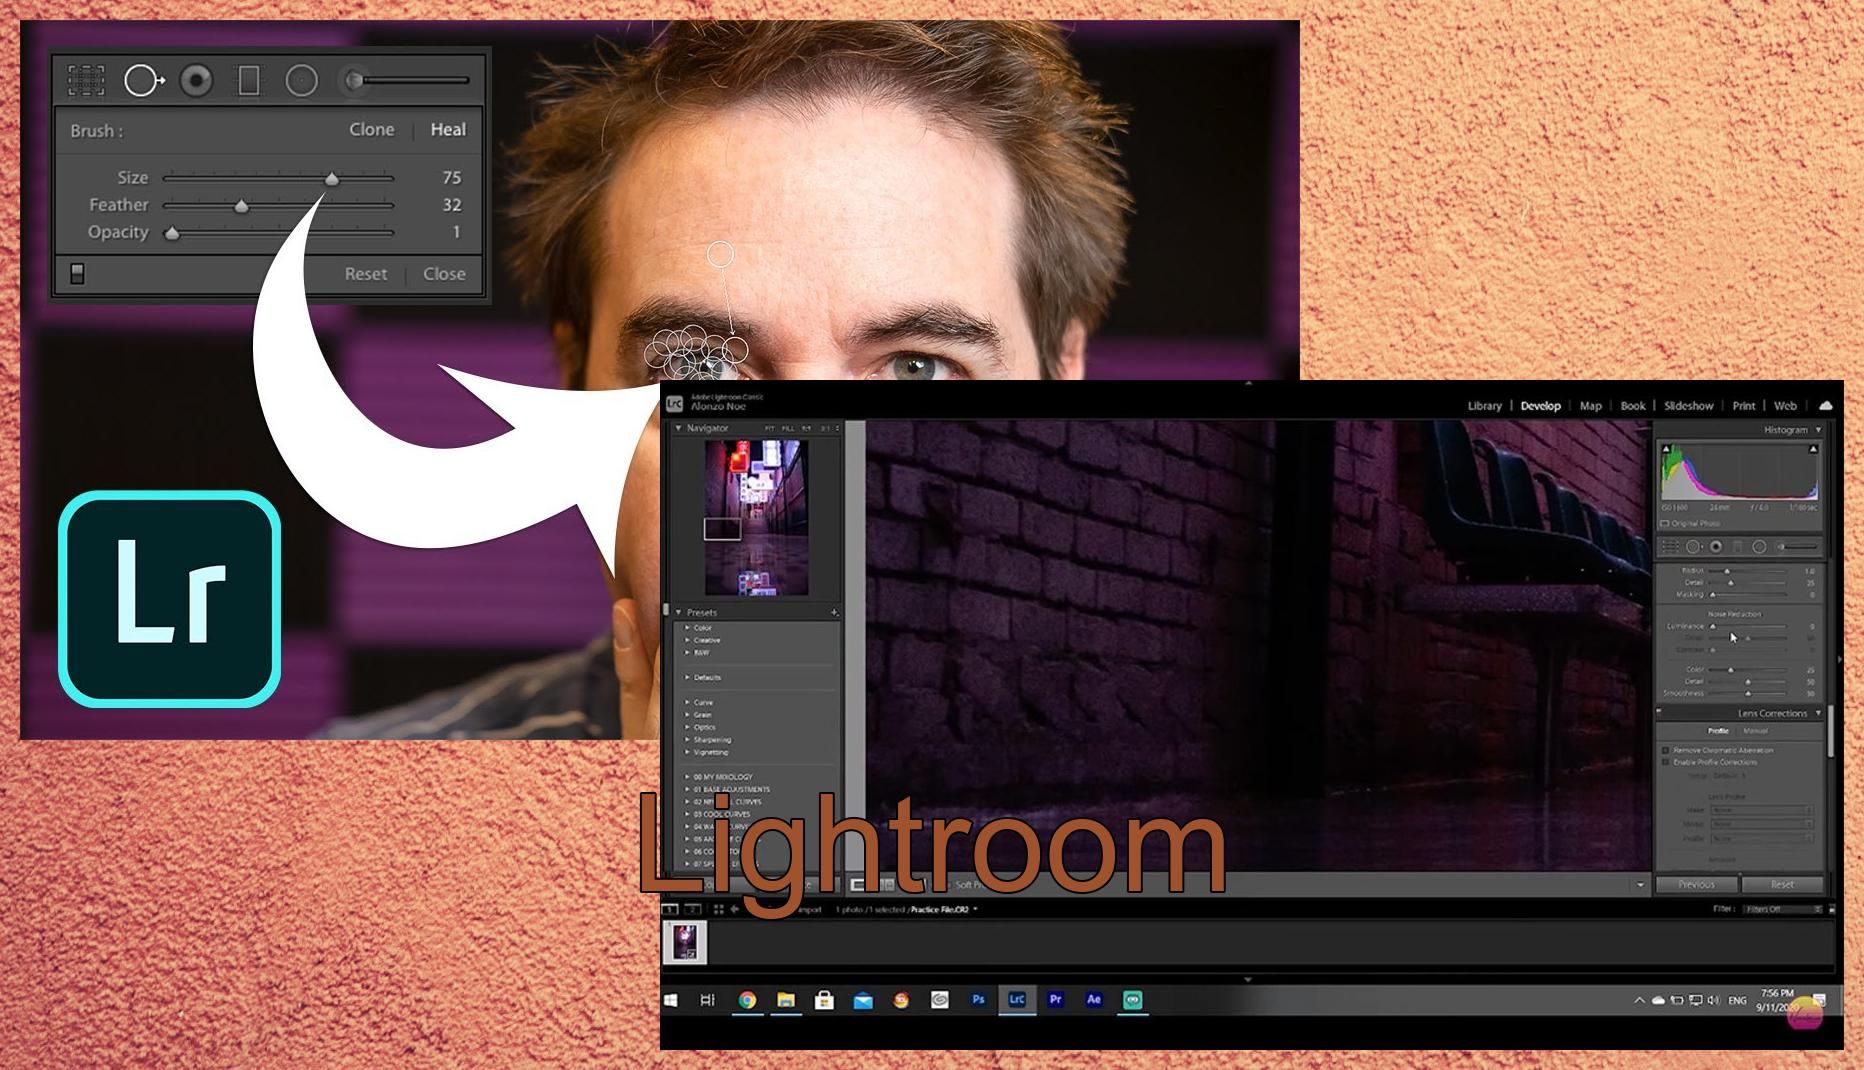Viewport: 1864px width, 1070px height.
Task: Collapse the Navigator panel
Action: pos(678,428)
